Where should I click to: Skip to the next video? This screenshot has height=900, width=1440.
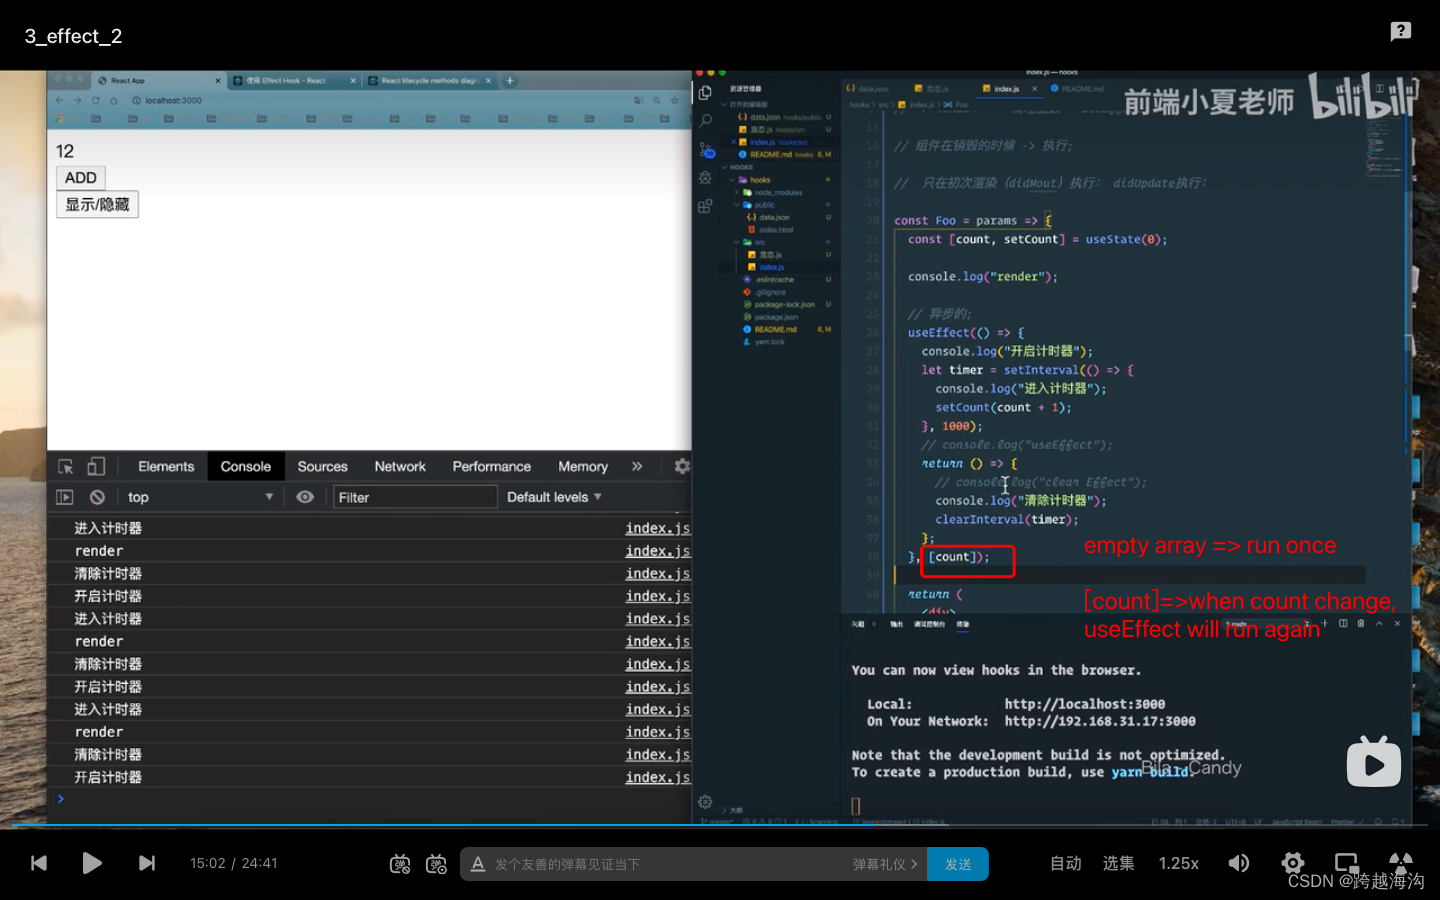[x=147, y=863]
